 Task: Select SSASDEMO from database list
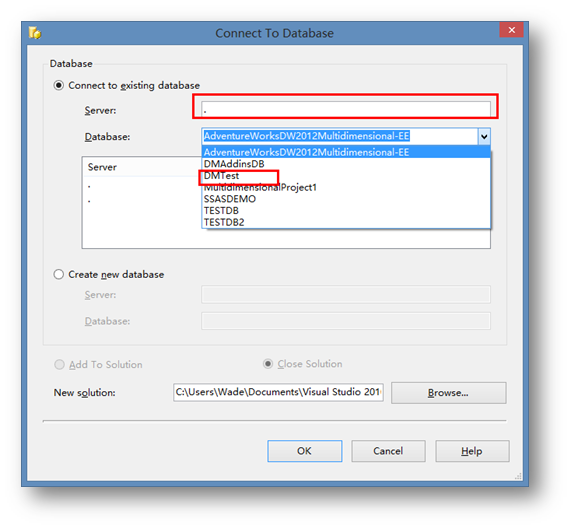click(x=346, y=199)
